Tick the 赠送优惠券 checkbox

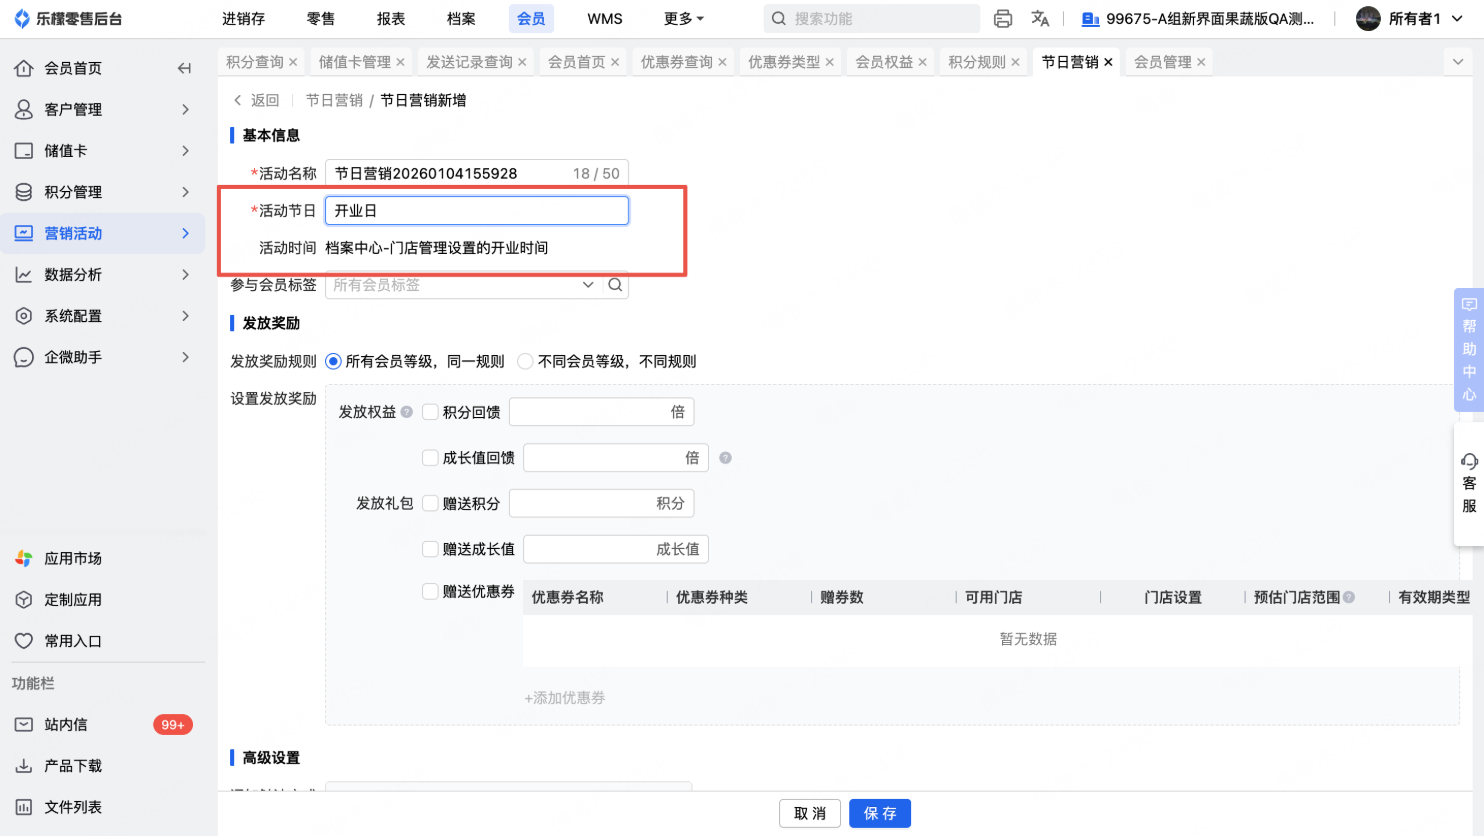point(430,592)
